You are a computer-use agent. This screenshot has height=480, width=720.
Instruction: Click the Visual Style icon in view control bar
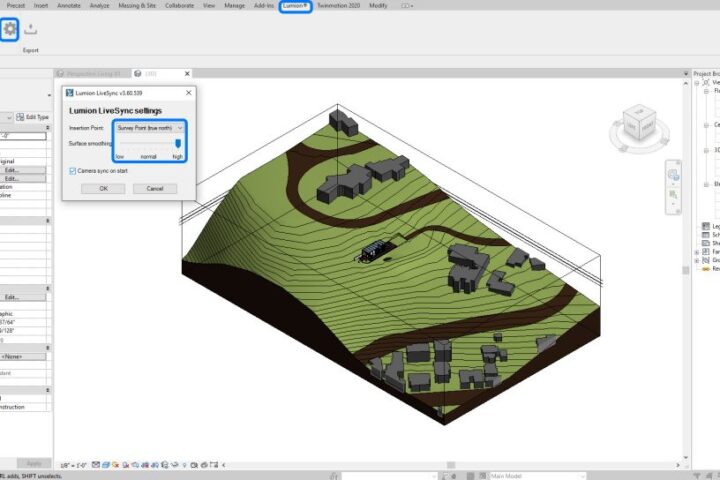(106, 465)
